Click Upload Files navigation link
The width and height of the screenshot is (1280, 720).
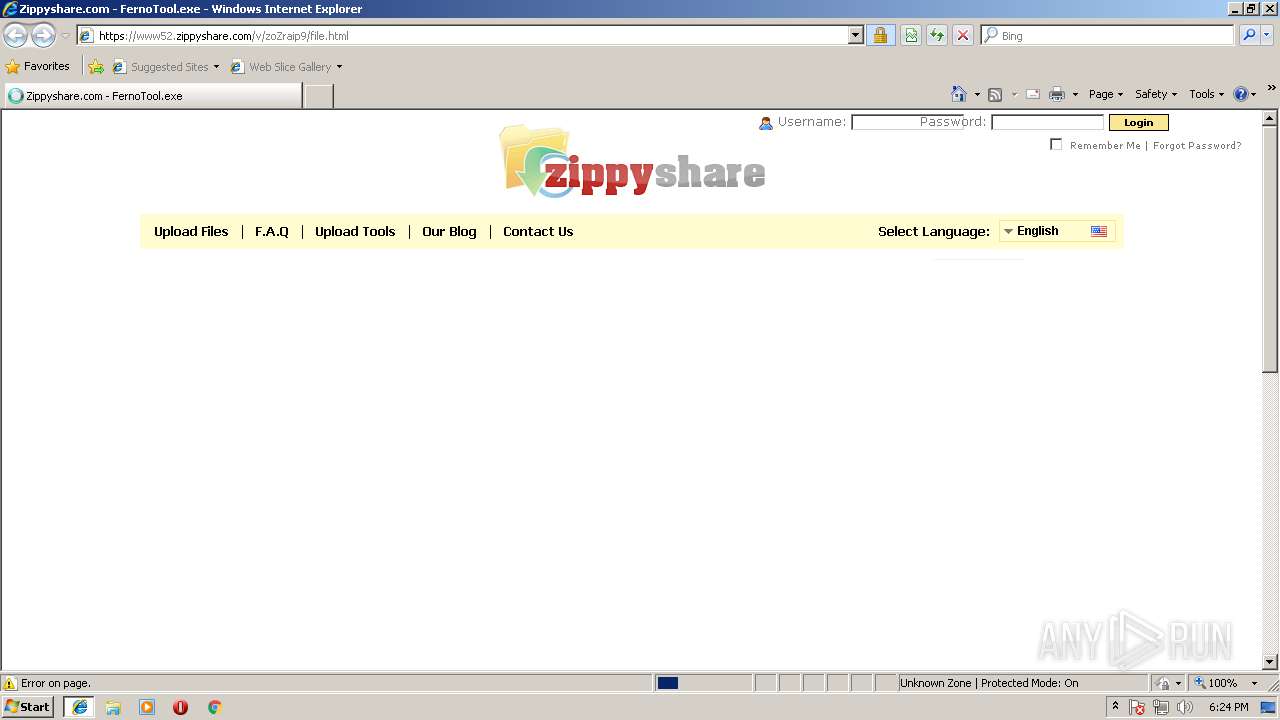point(191,231)
